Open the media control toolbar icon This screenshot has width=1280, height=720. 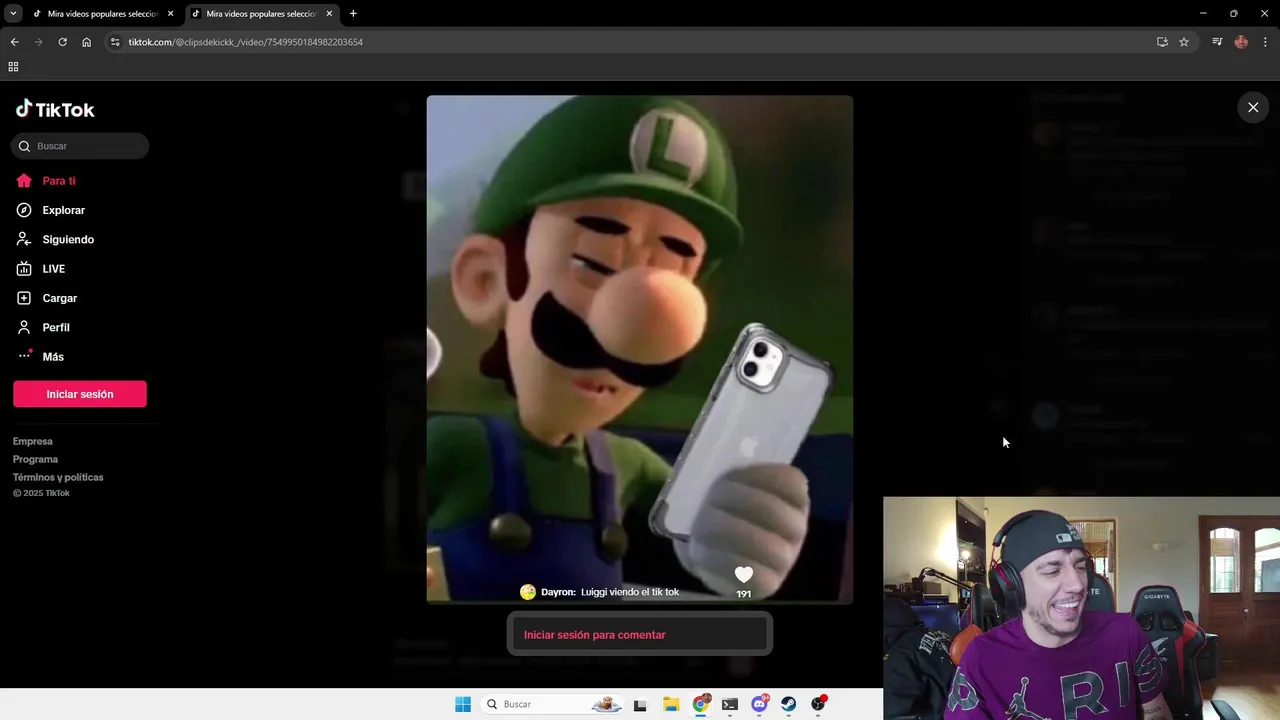pos(1217,42)
